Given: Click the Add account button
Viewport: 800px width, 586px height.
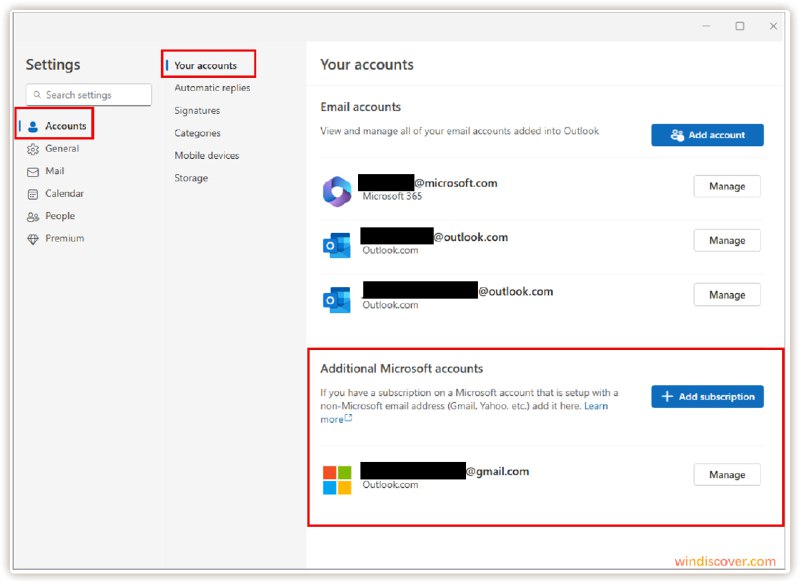Looking at the screenshot, I should pos(707,135).
